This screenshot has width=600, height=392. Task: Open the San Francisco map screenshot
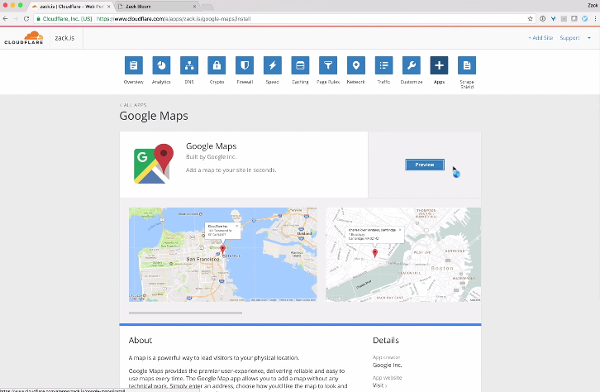point(223,255)
